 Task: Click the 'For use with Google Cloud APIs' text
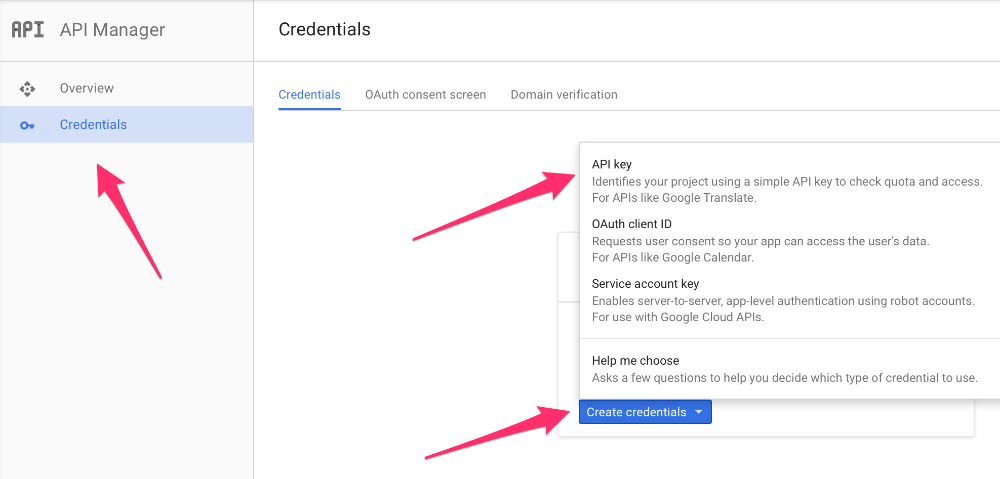678,317
